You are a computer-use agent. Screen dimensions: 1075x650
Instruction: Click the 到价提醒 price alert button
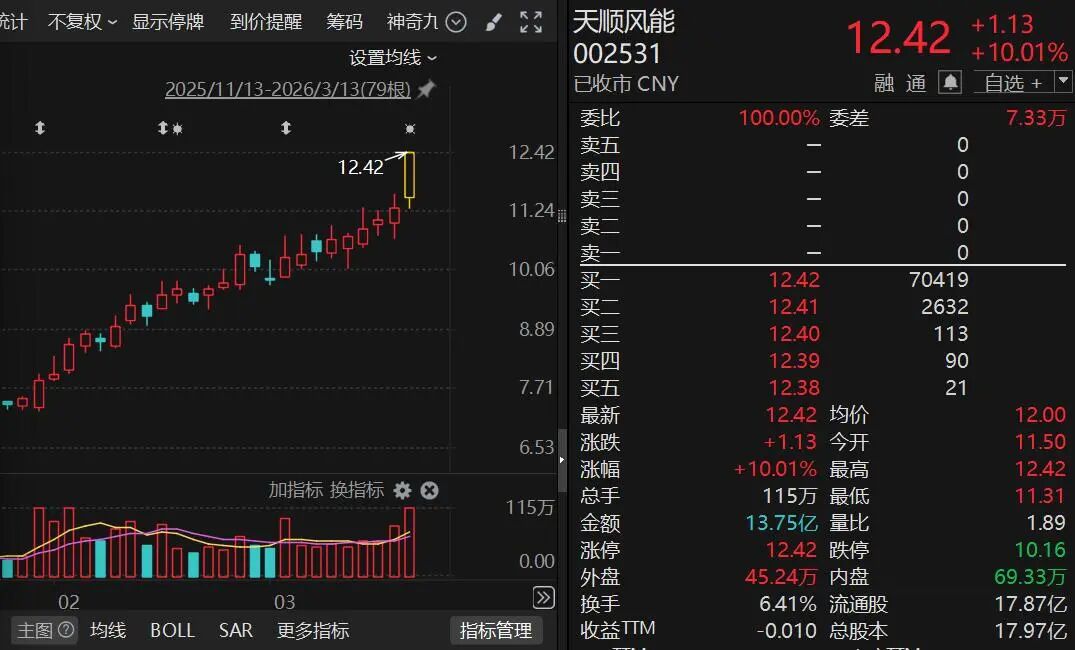(265, 21)
